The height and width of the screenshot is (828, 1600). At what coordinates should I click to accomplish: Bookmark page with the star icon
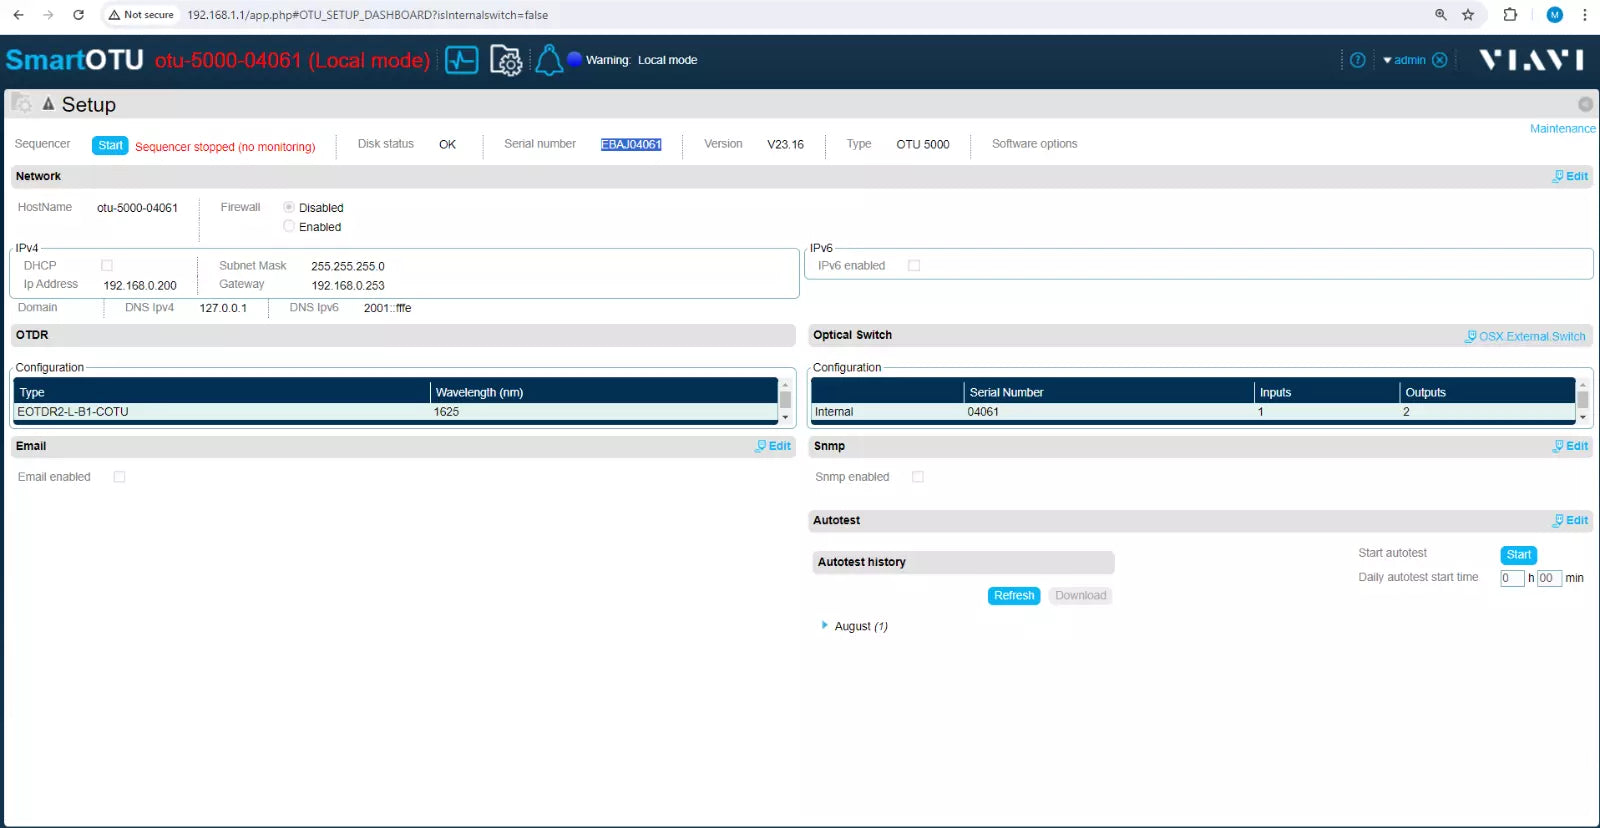click(x=1468, y=15)
